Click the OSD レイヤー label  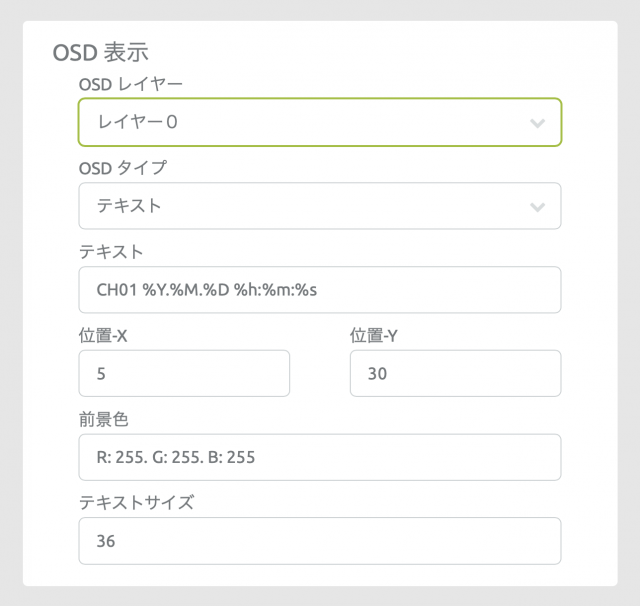[x=125, y=85]
